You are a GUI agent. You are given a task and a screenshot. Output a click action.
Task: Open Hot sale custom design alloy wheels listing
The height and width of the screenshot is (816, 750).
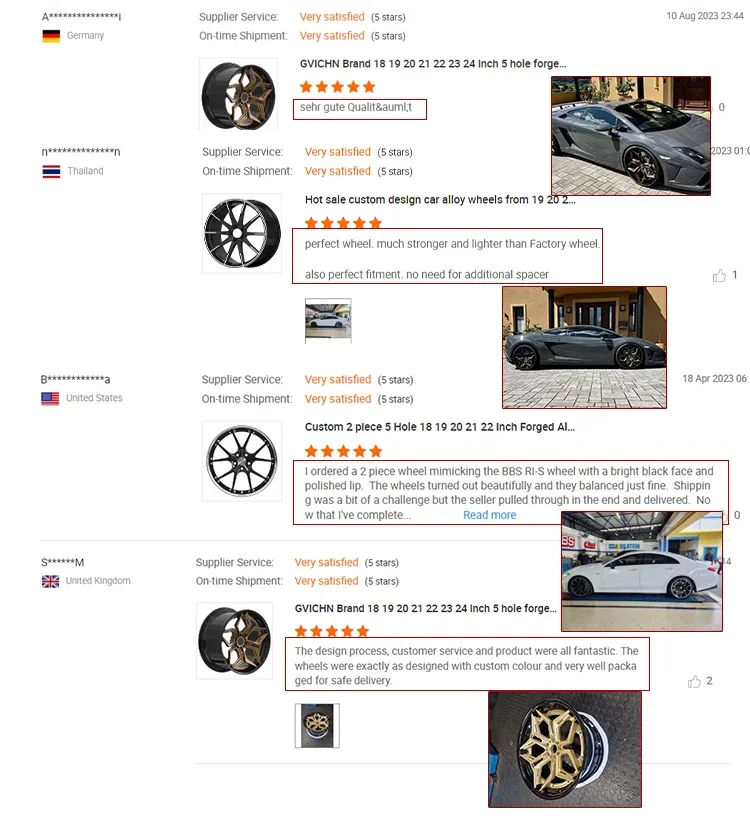pos(440,200)
